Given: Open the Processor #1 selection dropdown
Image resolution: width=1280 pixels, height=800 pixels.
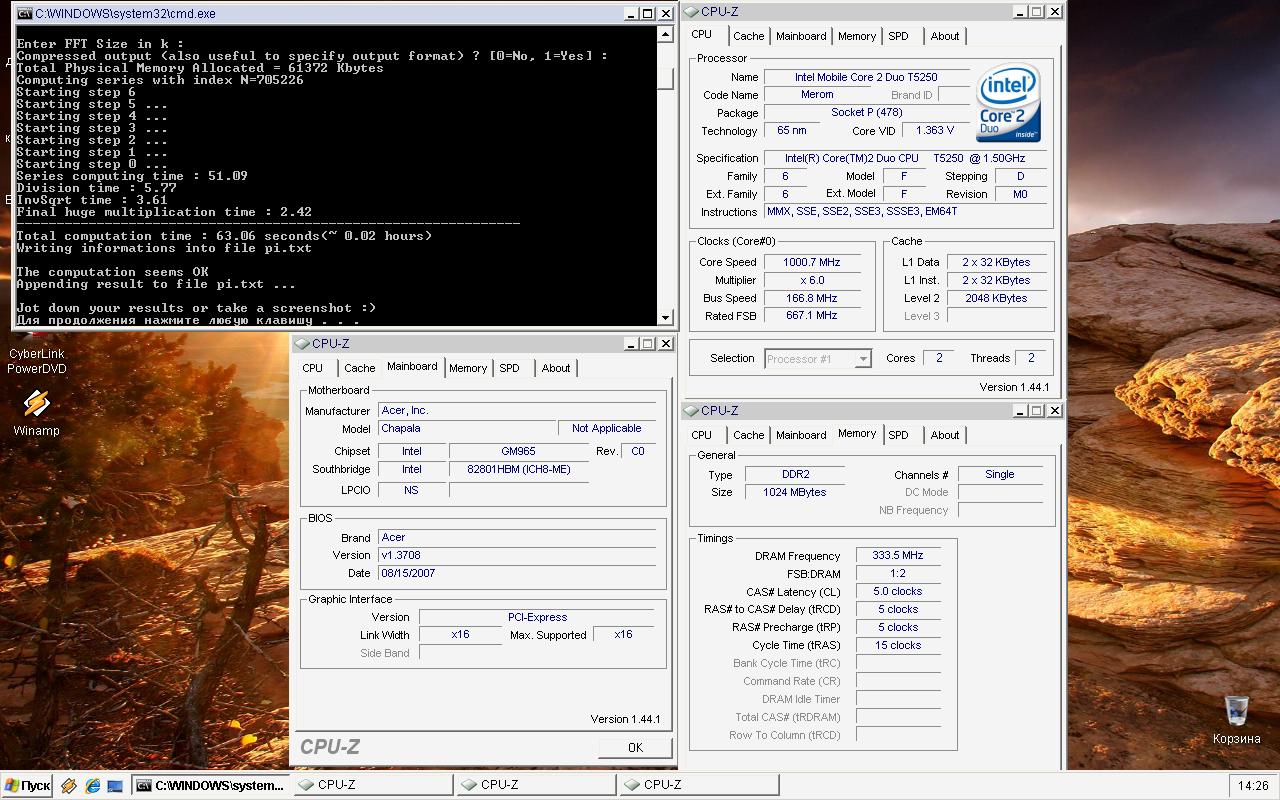Looking at the screenshot, I should pos(818,359).
